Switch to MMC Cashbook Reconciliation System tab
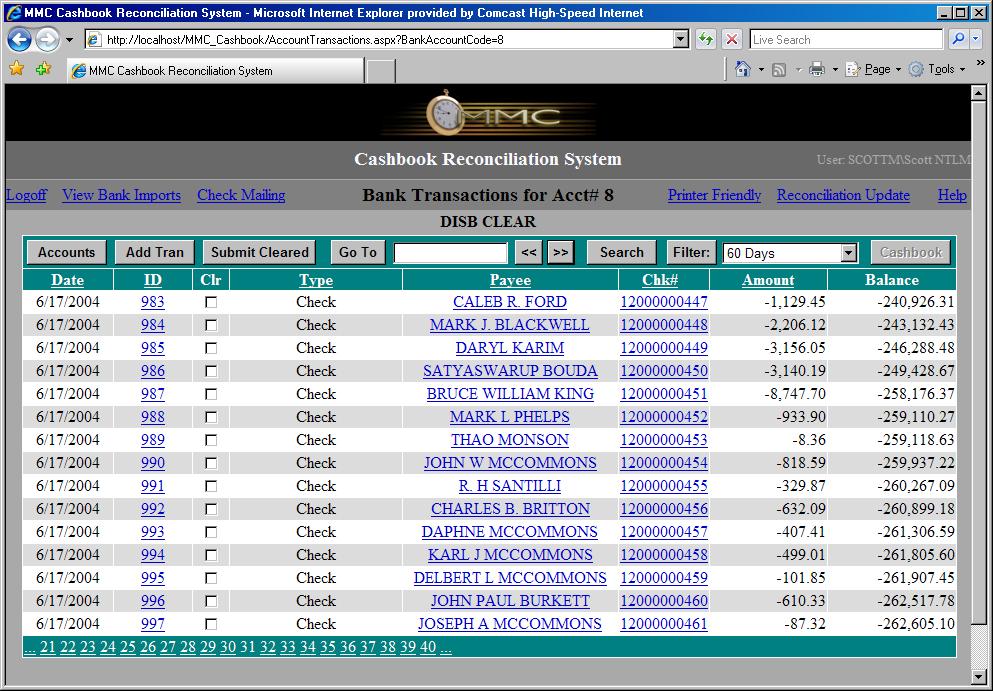This screenshot has width=993, height=691. coord(215,71)
